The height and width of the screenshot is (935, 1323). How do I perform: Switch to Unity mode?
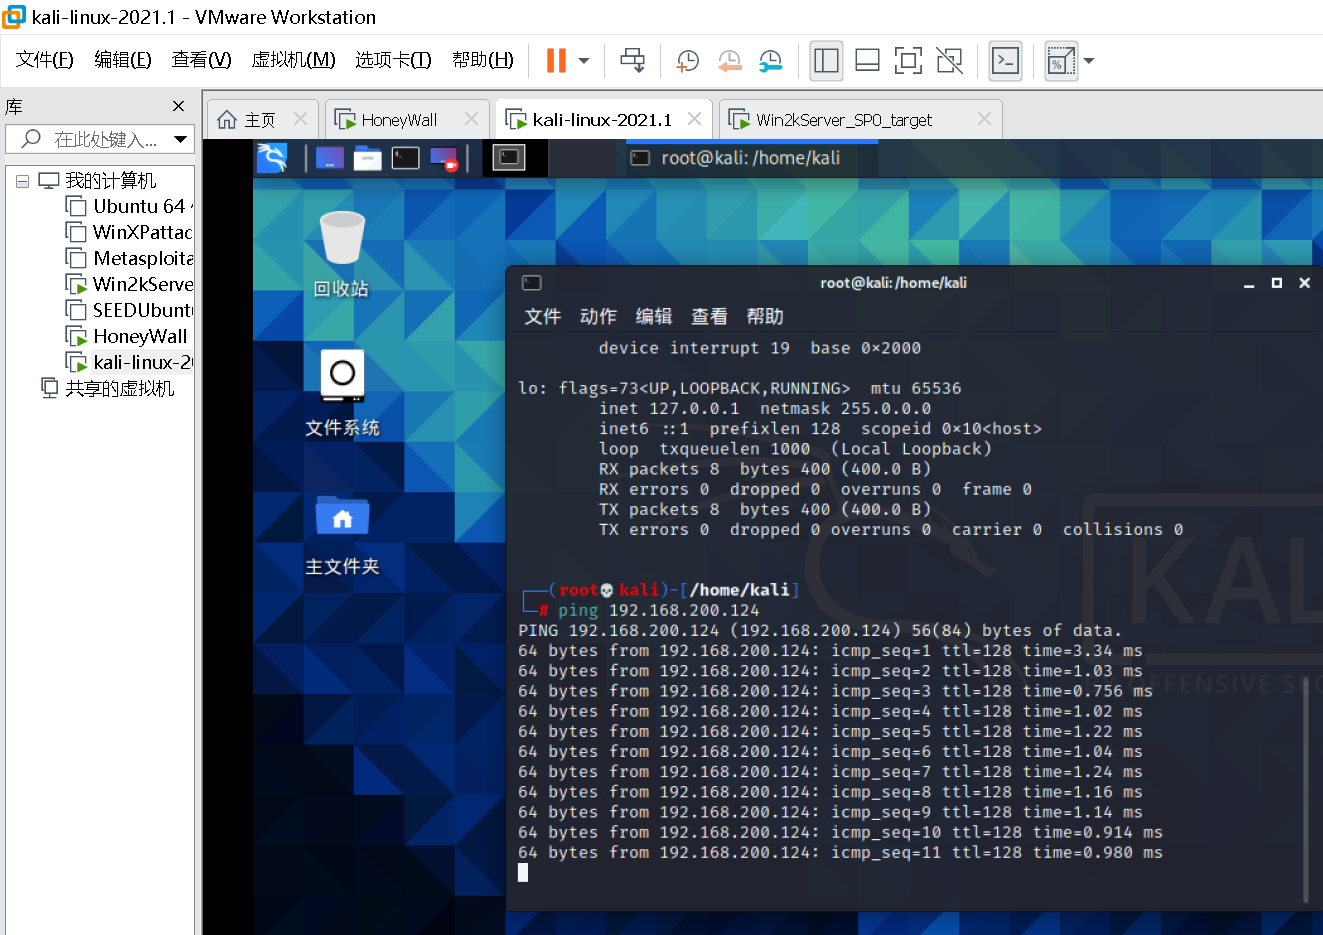(949, 61)
